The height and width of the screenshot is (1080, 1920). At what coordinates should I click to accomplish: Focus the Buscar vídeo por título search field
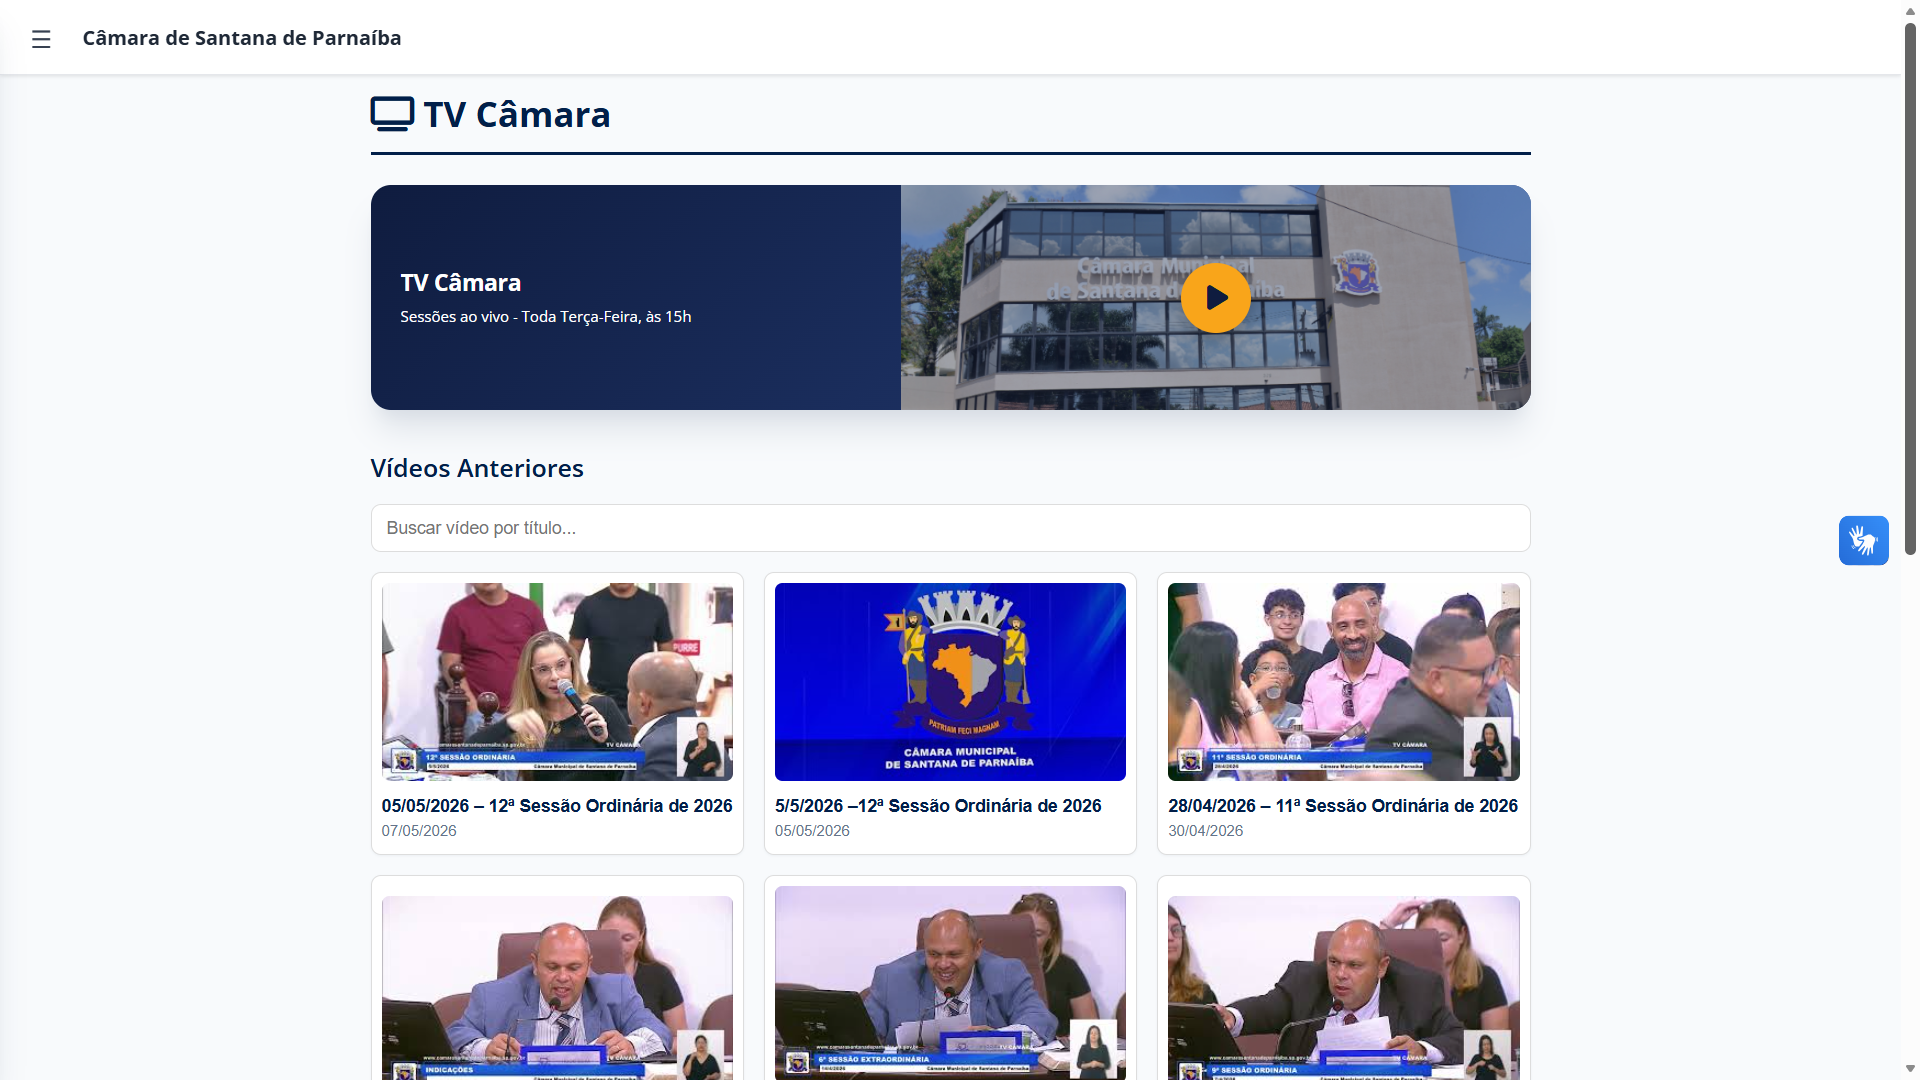tap(950, 528)
